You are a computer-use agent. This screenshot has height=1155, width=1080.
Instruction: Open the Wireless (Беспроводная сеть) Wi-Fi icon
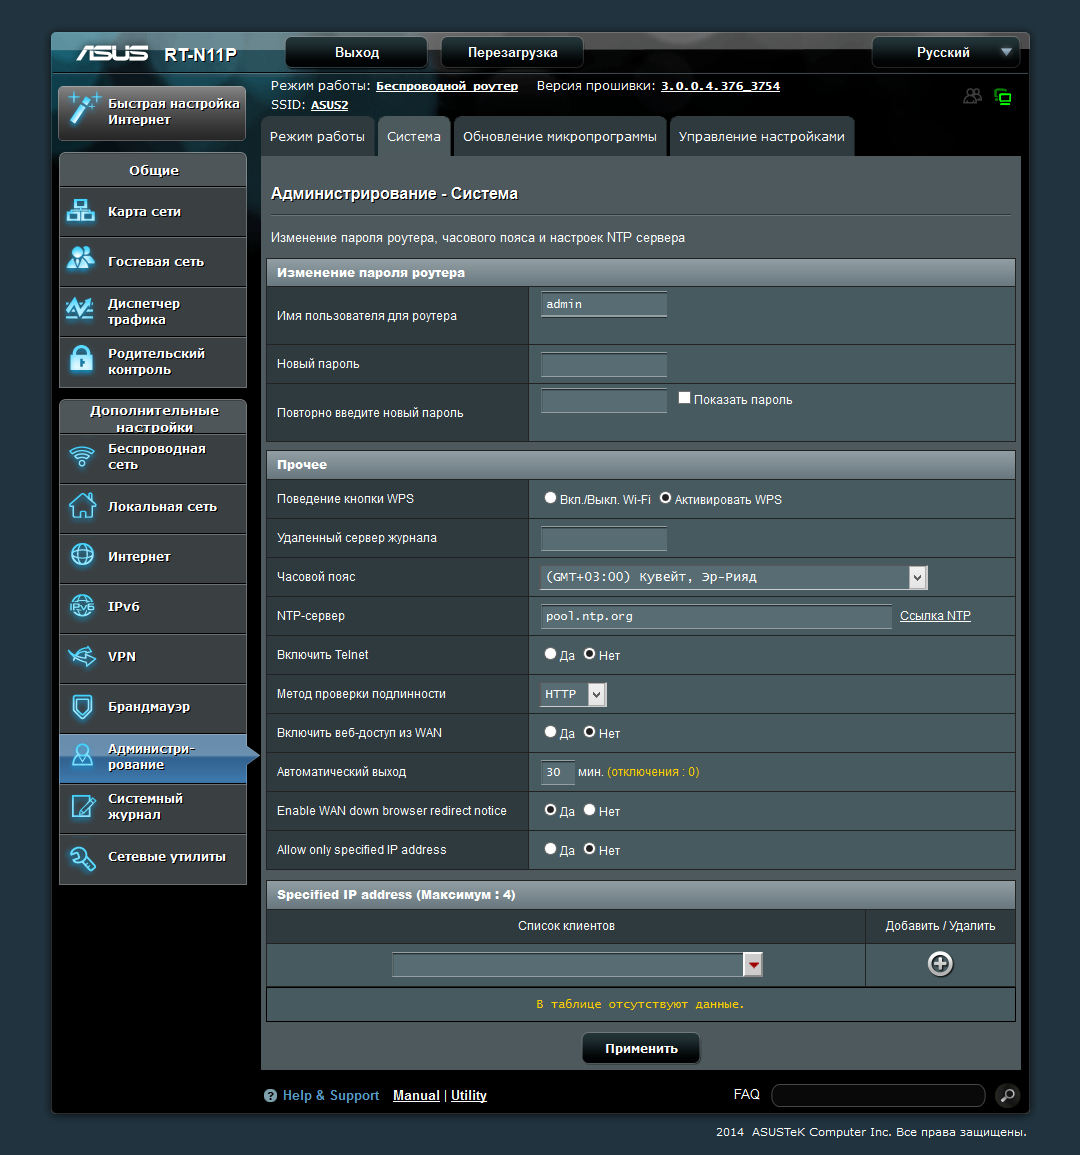pos(82,456)
